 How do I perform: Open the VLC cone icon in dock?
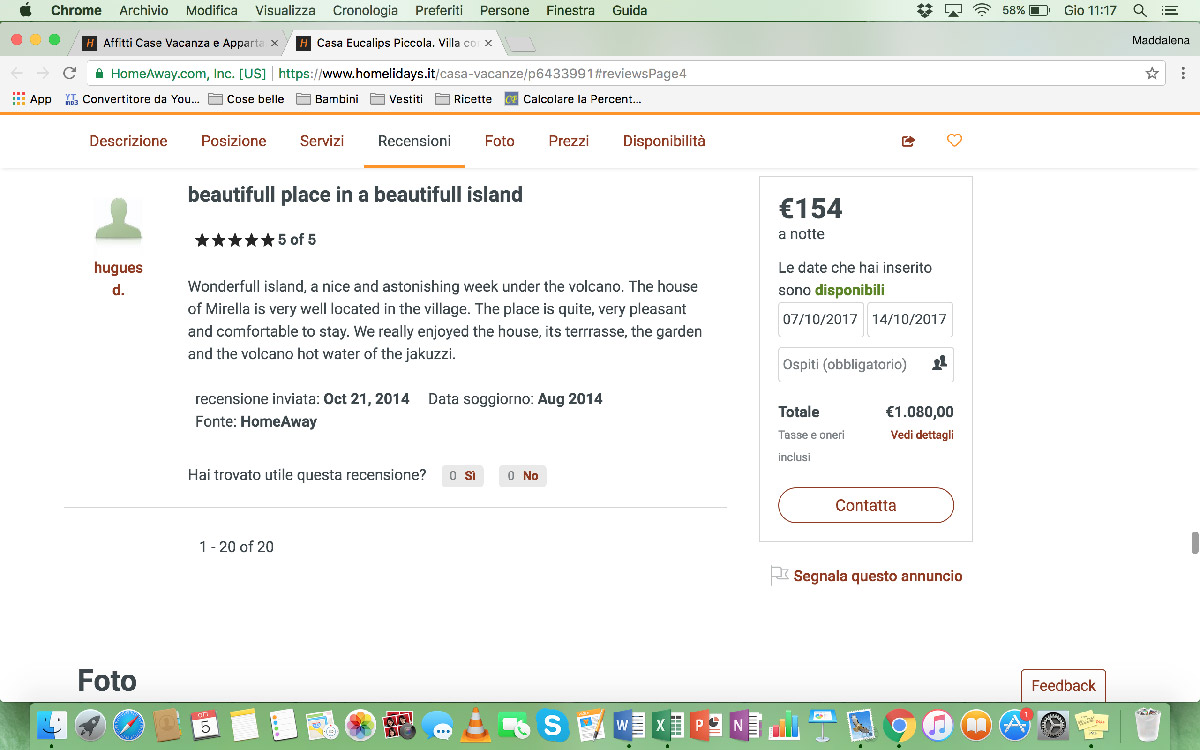pos(479,724)
